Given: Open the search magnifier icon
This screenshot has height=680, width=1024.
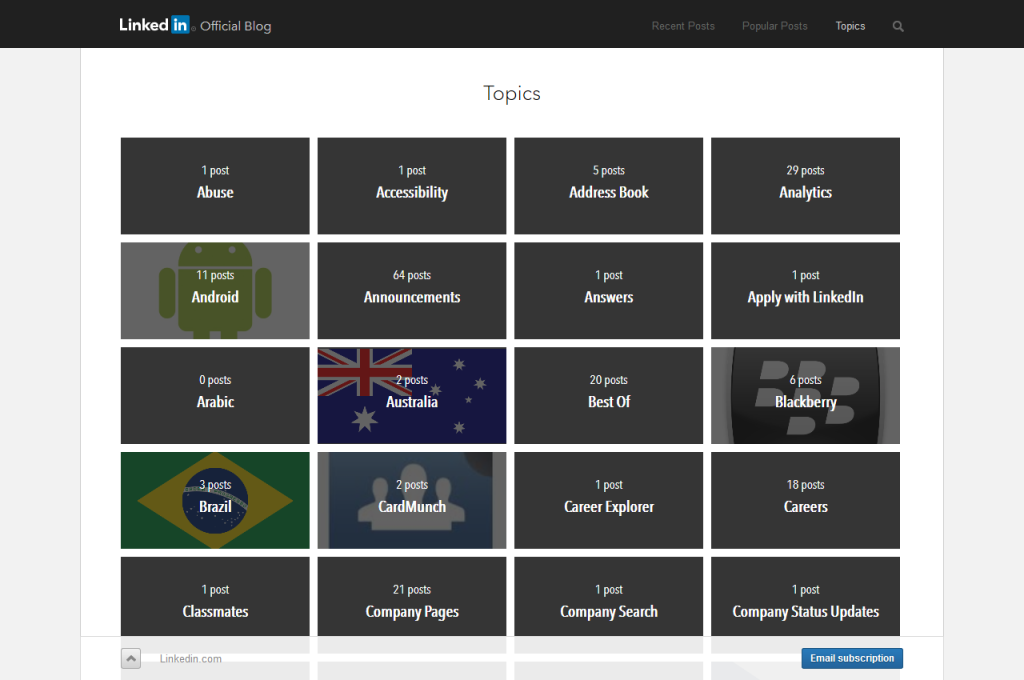Looking at the screenshot, I should [898, 26].
